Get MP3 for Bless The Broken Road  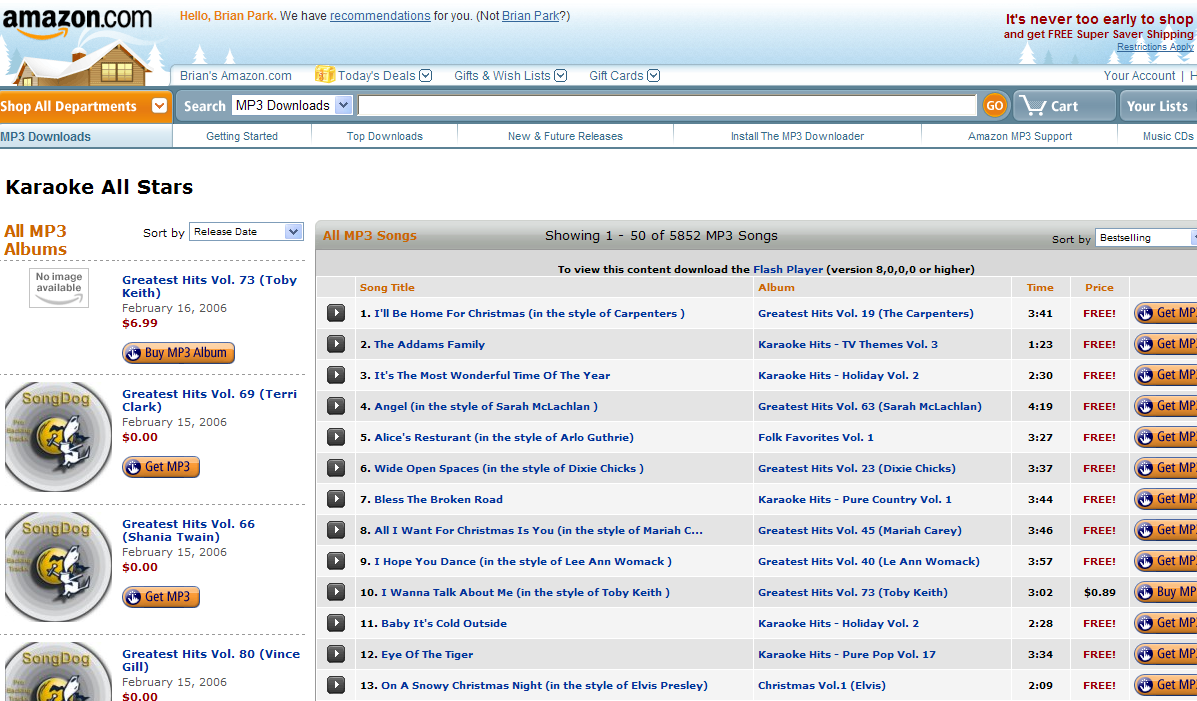click(x=1166, y=499)
